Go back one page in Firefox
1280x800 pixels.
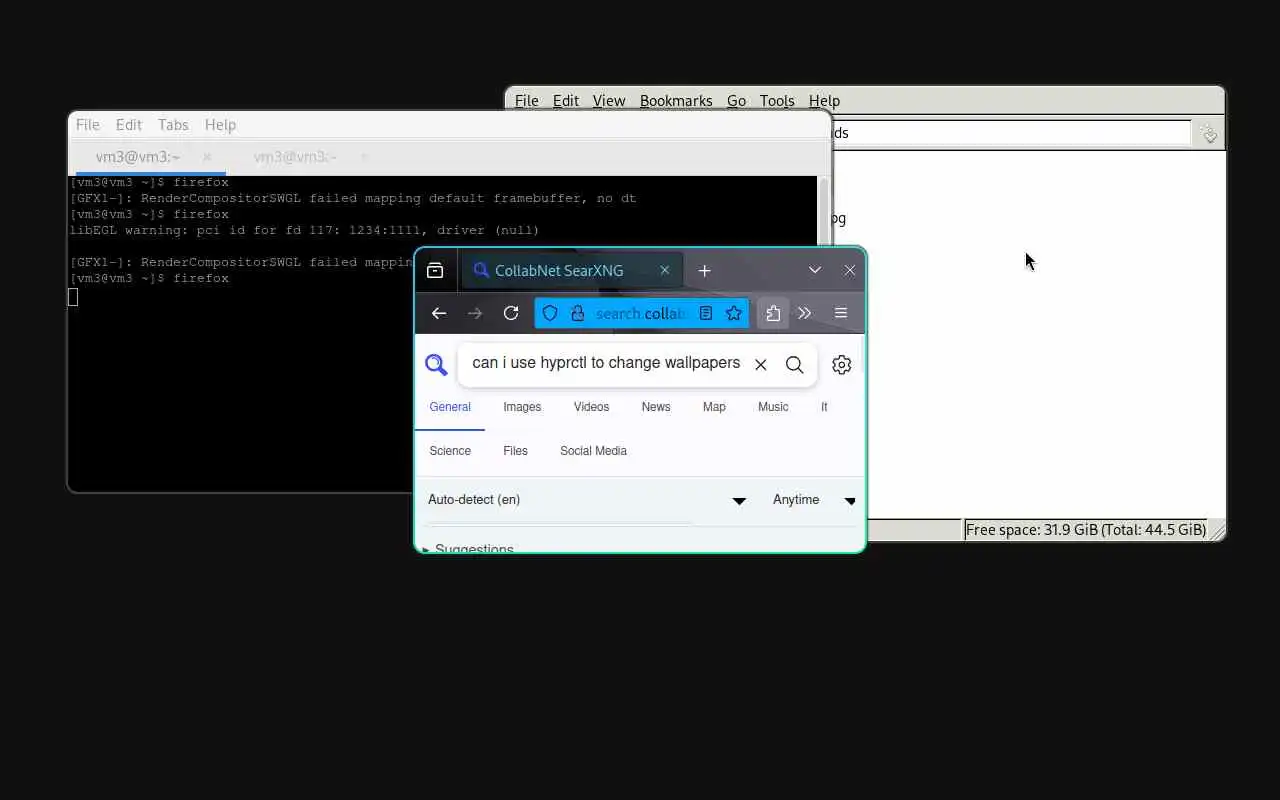pos(439,313)
